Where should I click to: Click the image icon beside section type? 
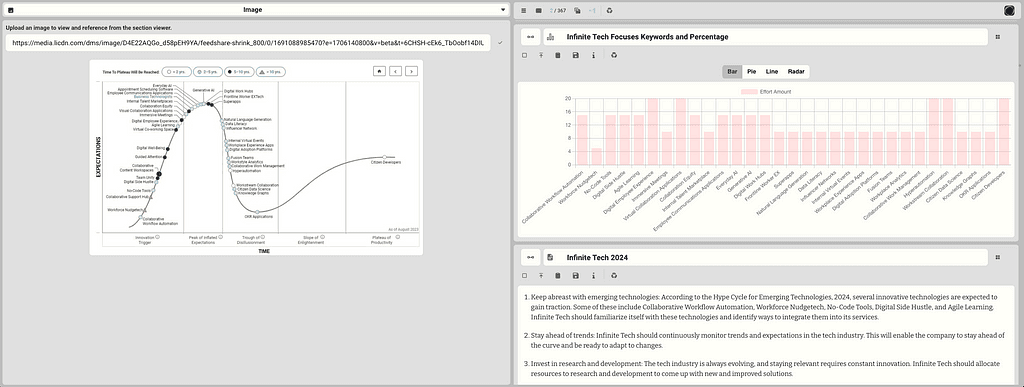pos(10,10)
